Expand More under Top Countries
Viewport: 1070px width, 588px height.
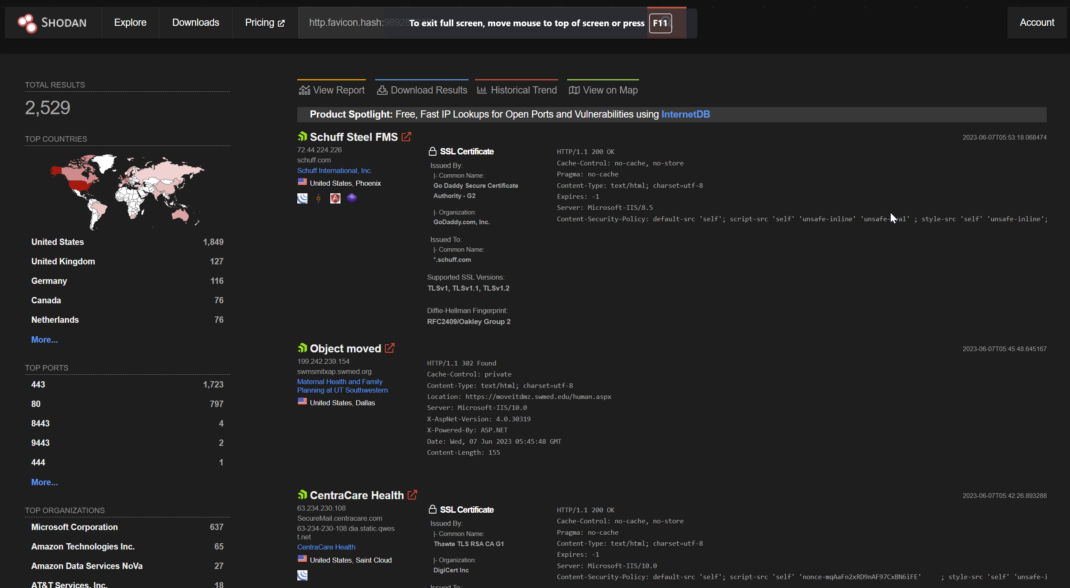[x=44, y=340]
